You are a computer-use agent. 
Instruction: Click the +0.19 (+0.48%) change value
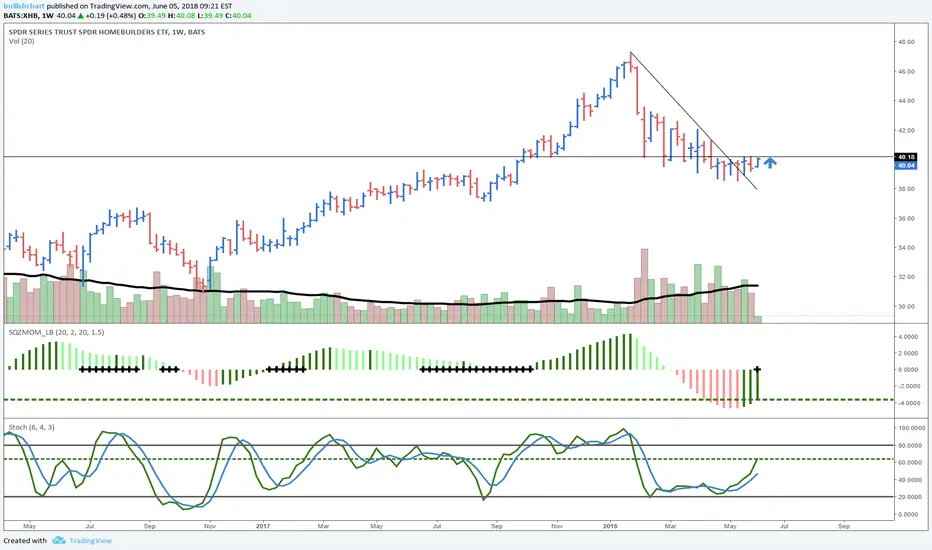click(x=110, y=15)
